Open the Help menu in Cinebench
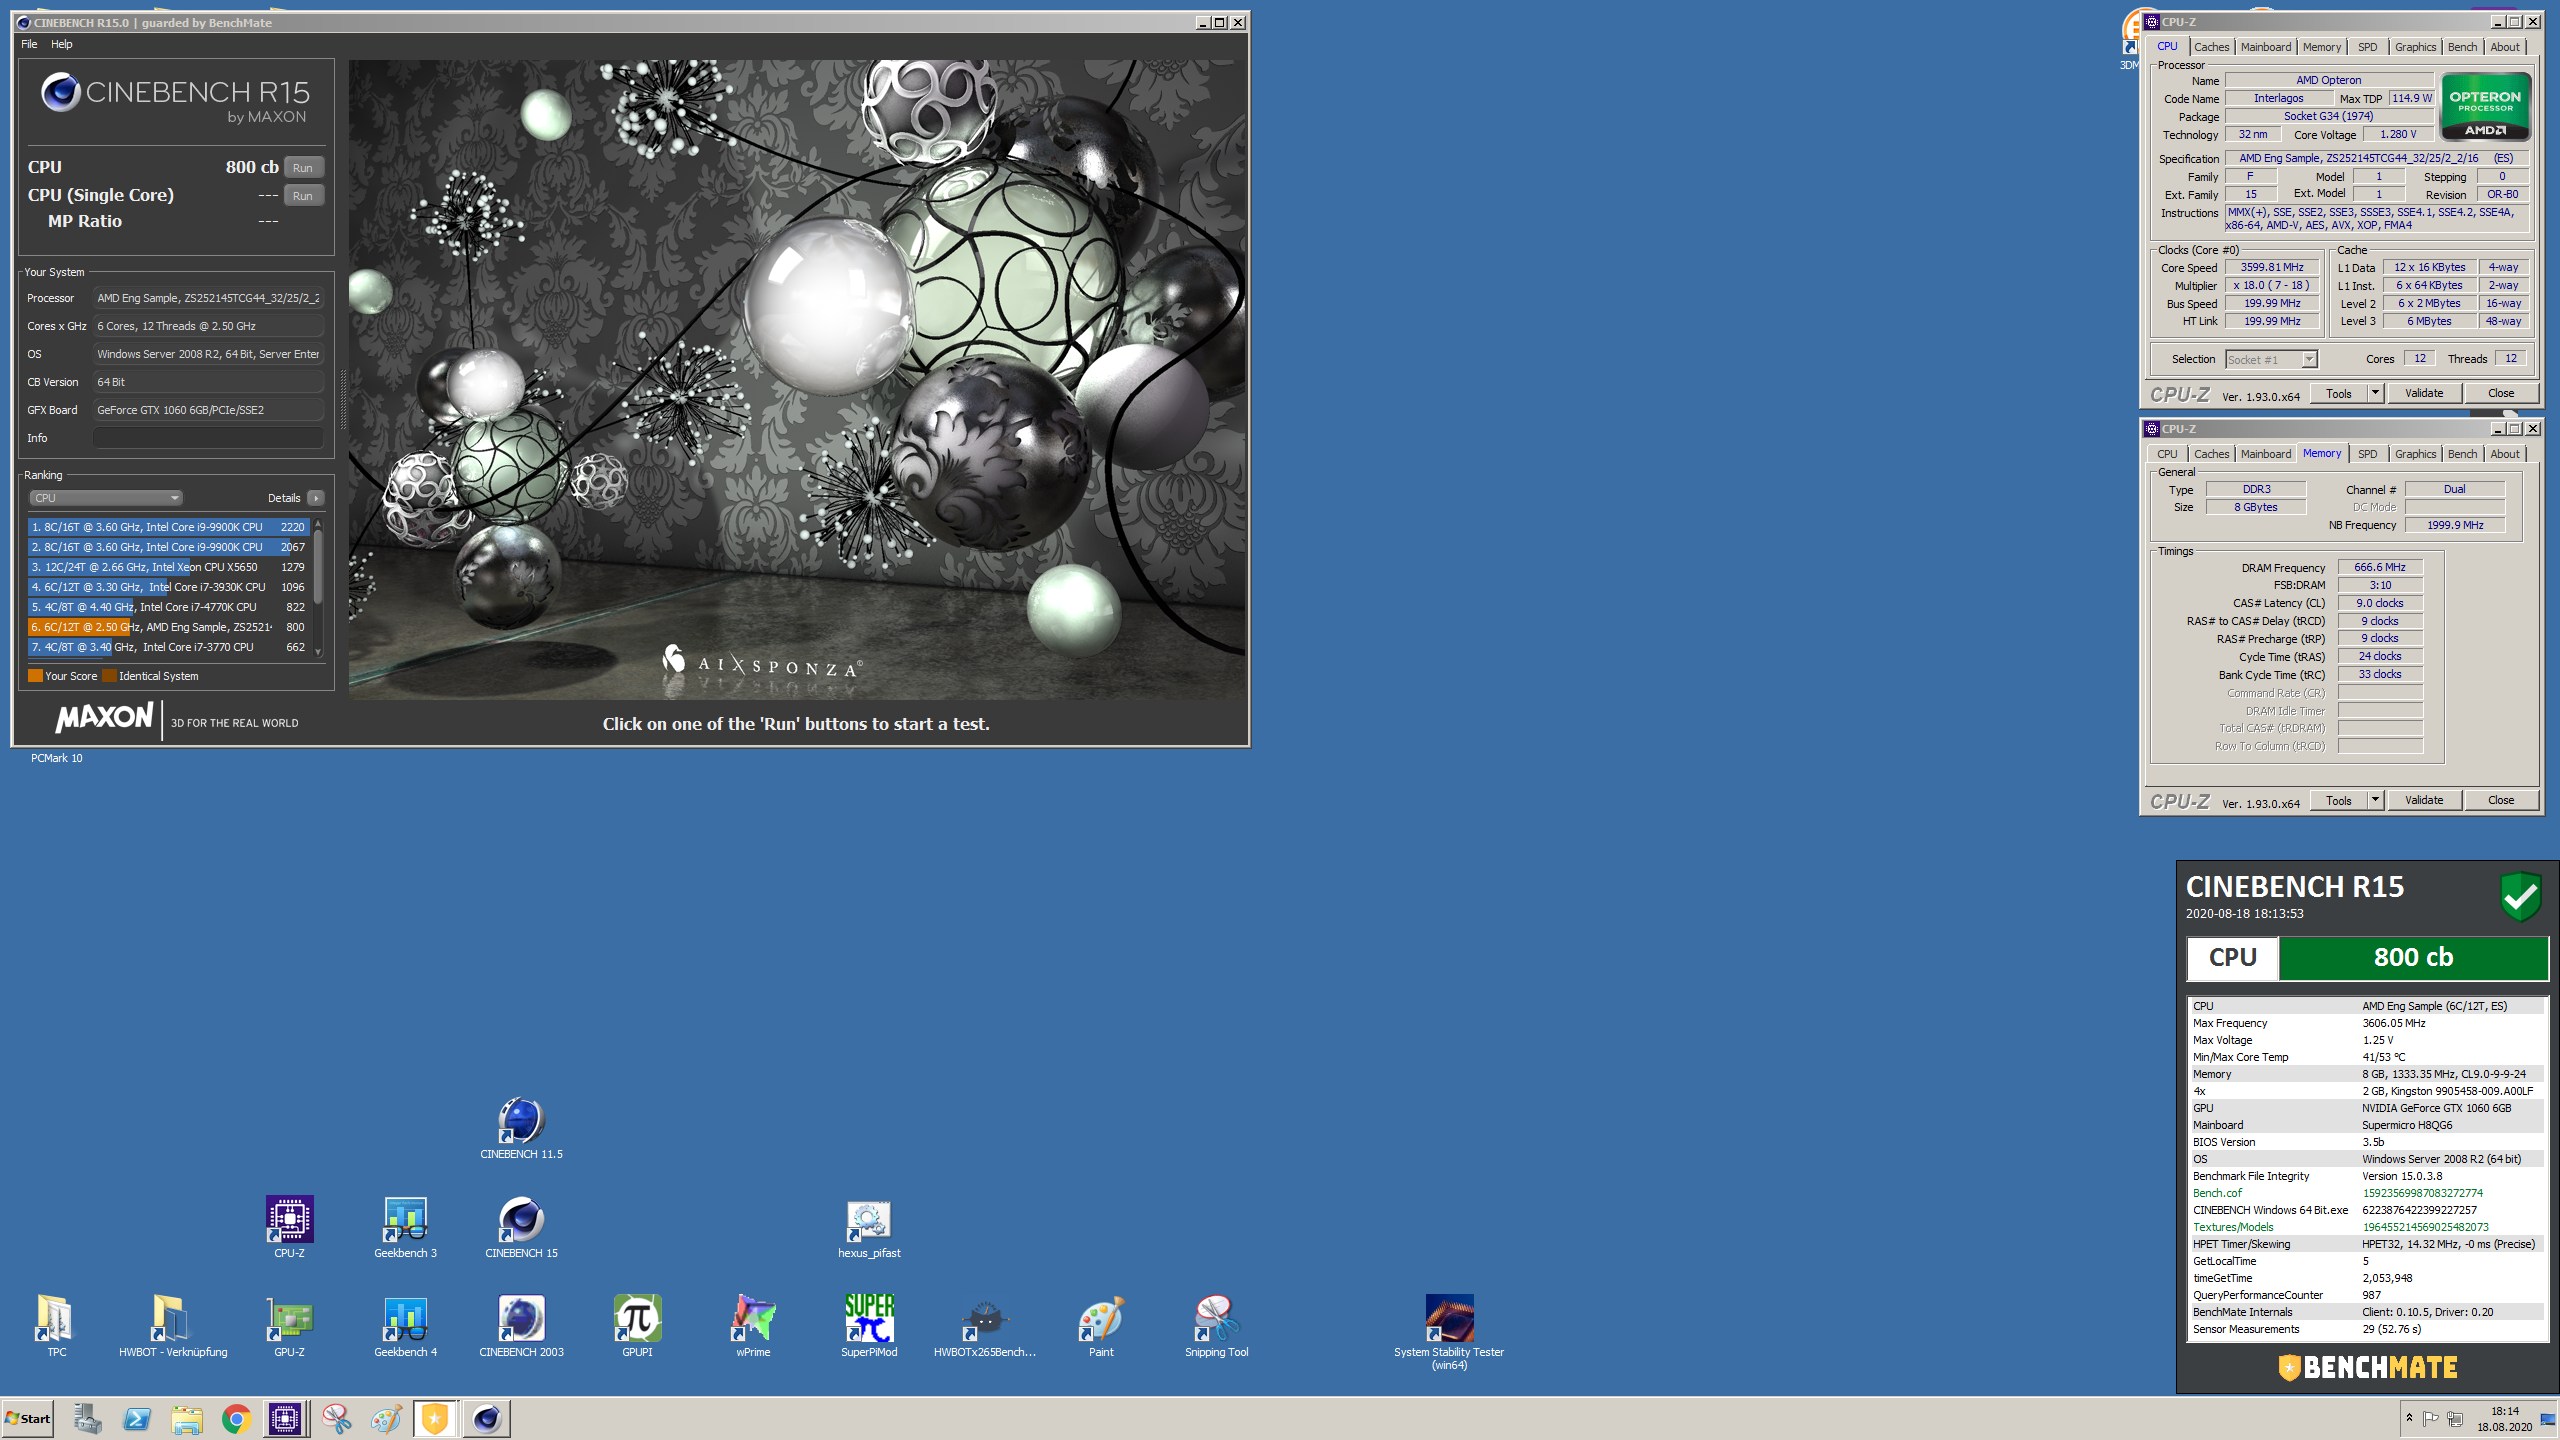 (62, 44)
